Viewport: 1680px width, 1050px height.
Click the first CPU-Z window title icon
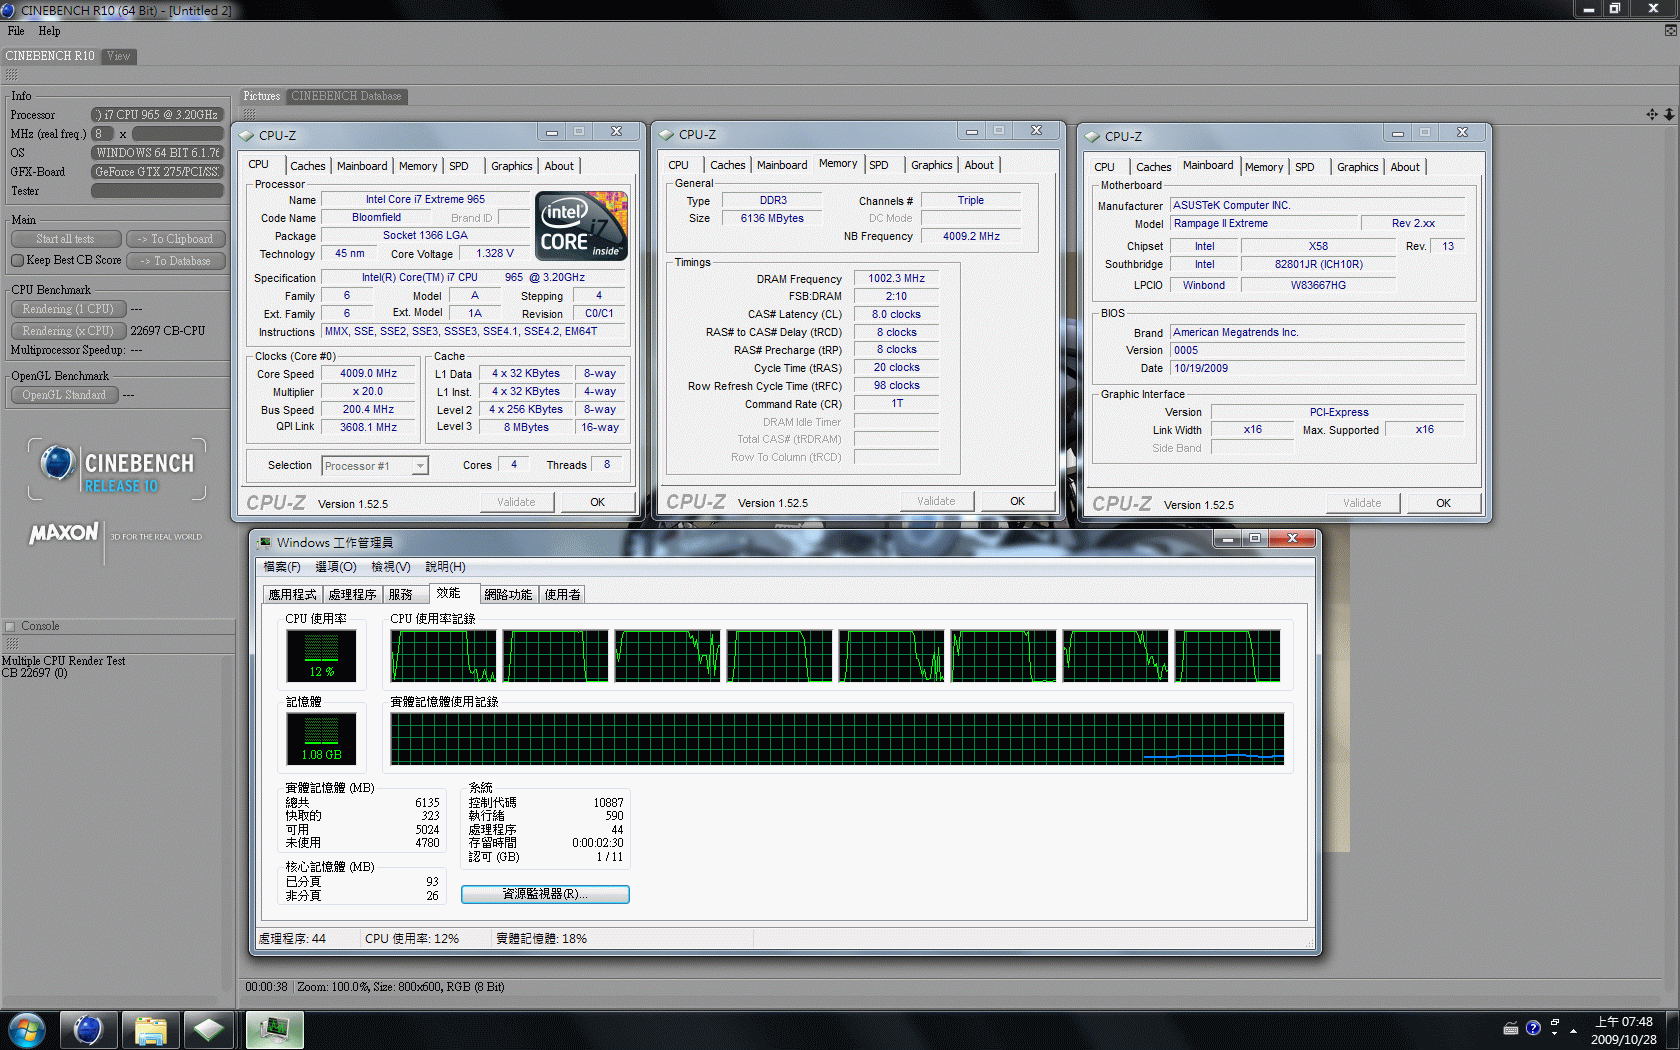point(246,135)
